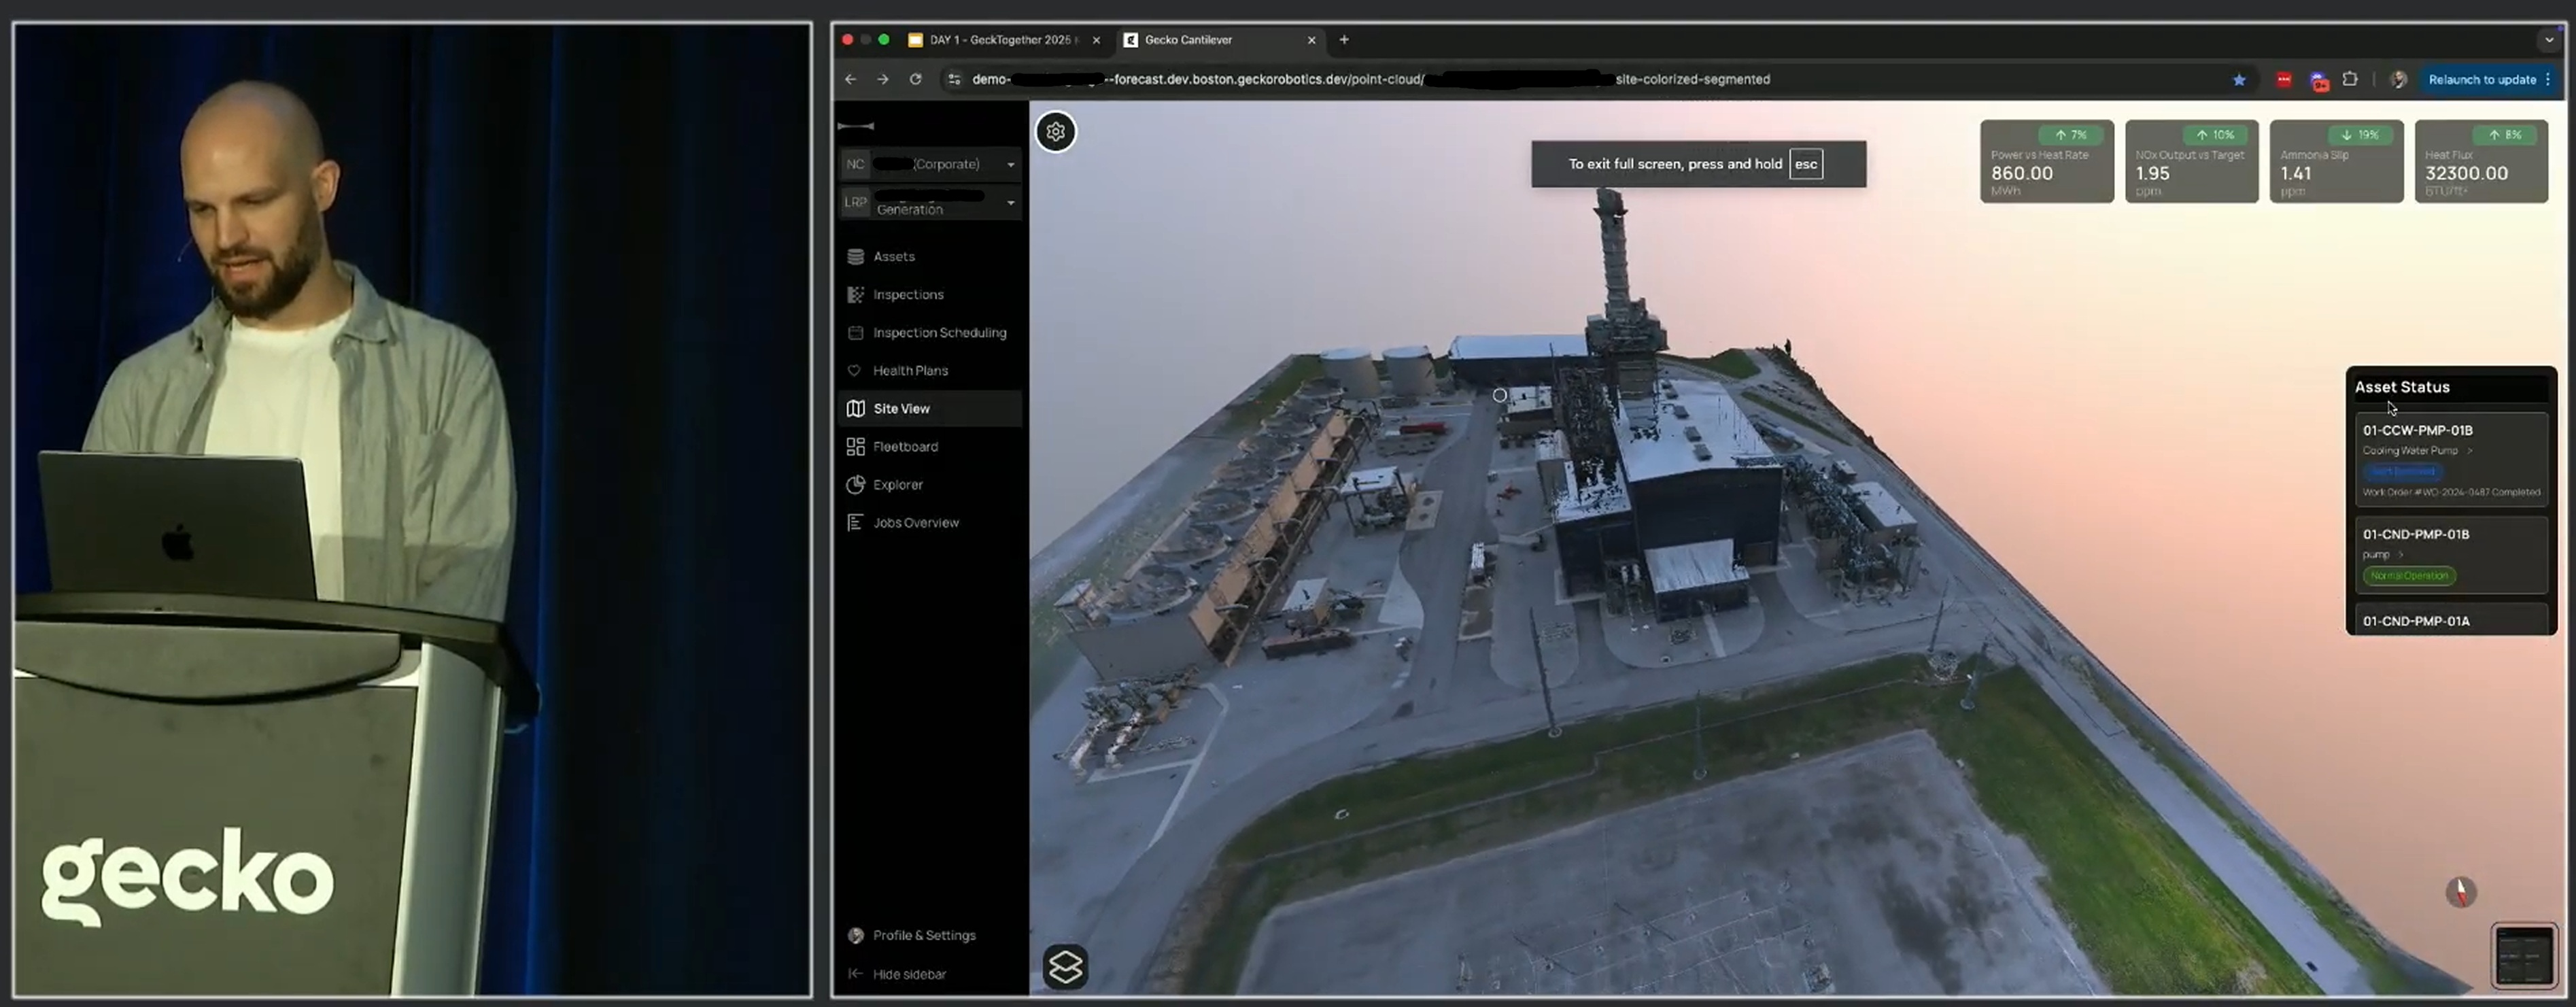This screenshot has width=2576, height=1007.
Task: Switch to DAY 1 GeckTogether tab
Action: (x=1000, y=40)
